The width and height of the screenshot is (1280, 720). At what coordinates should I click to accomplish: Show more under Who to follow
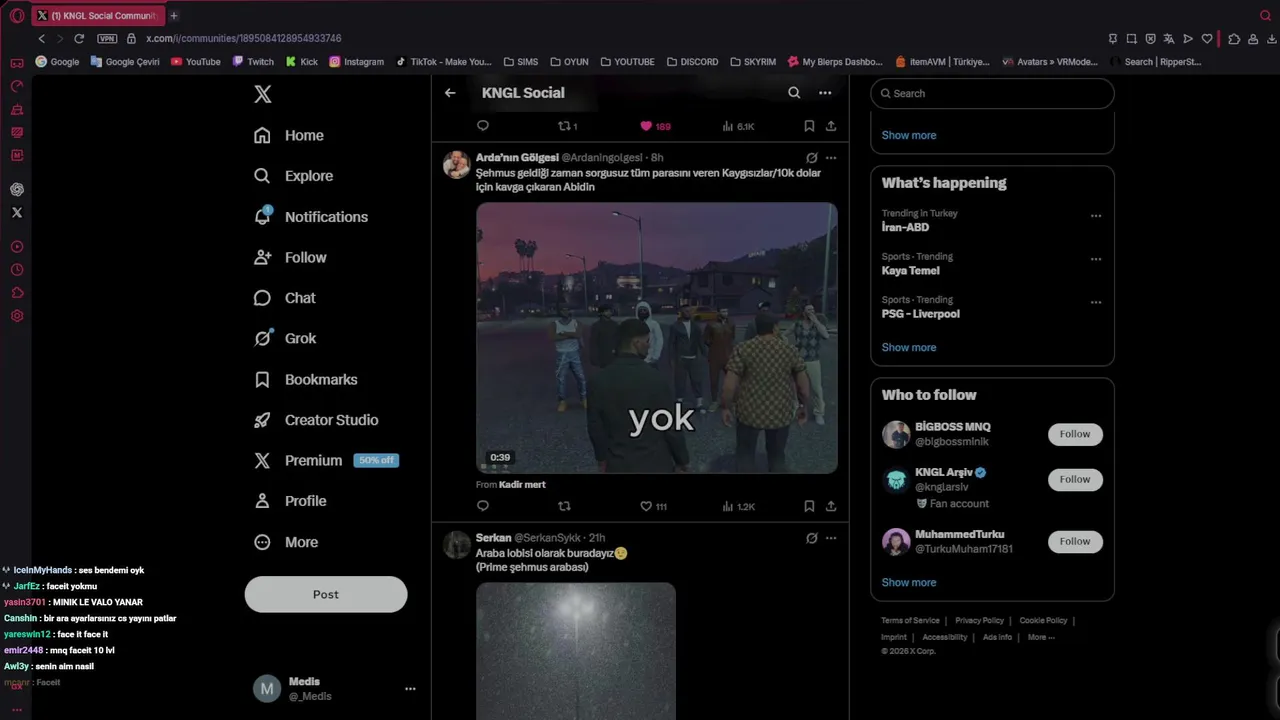click(x=909, y=582)
